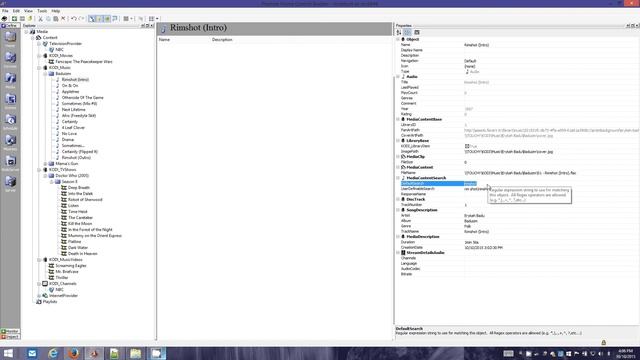The width and height of the screenshot is (640, 360).
Task: Click the Cut scissors toolbar icon
Action: click(40, 19)
